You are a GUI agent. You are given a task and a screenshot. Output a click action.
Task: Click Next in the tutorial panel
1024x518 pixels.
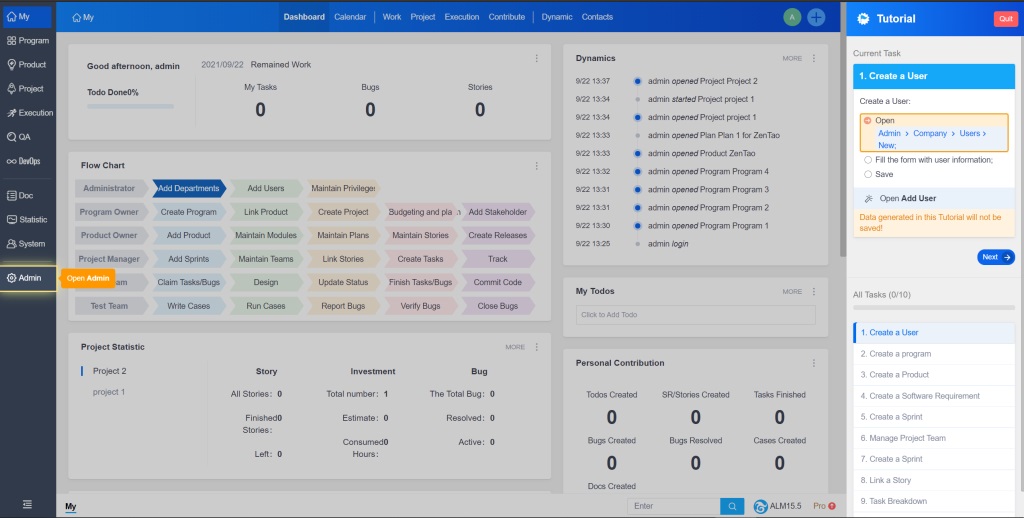(995, 257)
